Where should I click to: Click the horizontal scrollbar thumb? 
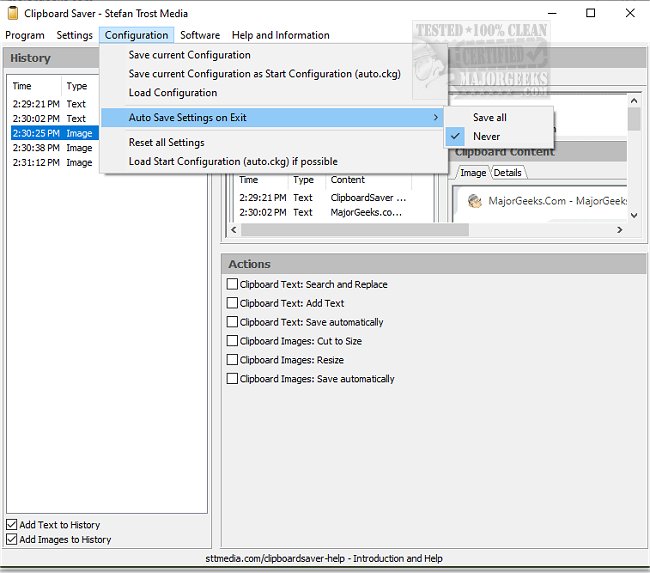pos(355,230)
